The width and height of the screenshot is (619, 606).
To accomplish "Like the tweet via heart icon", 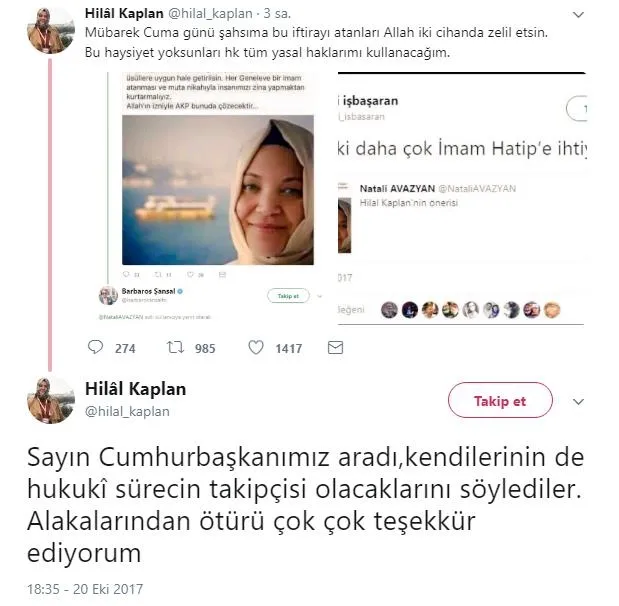I will [256, 347].
